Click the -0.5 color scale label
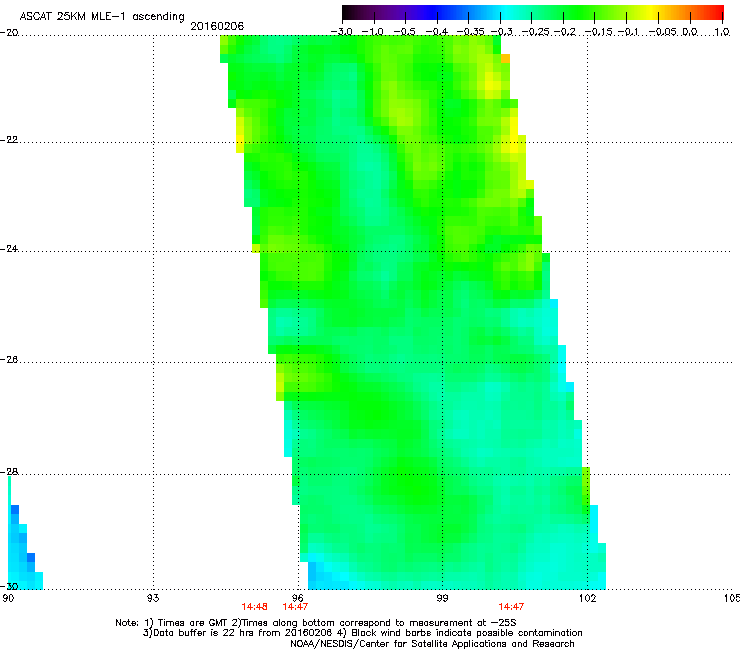The height and width of the screenshot is (650, 740). pyautogui.click(x=404, y=32)
